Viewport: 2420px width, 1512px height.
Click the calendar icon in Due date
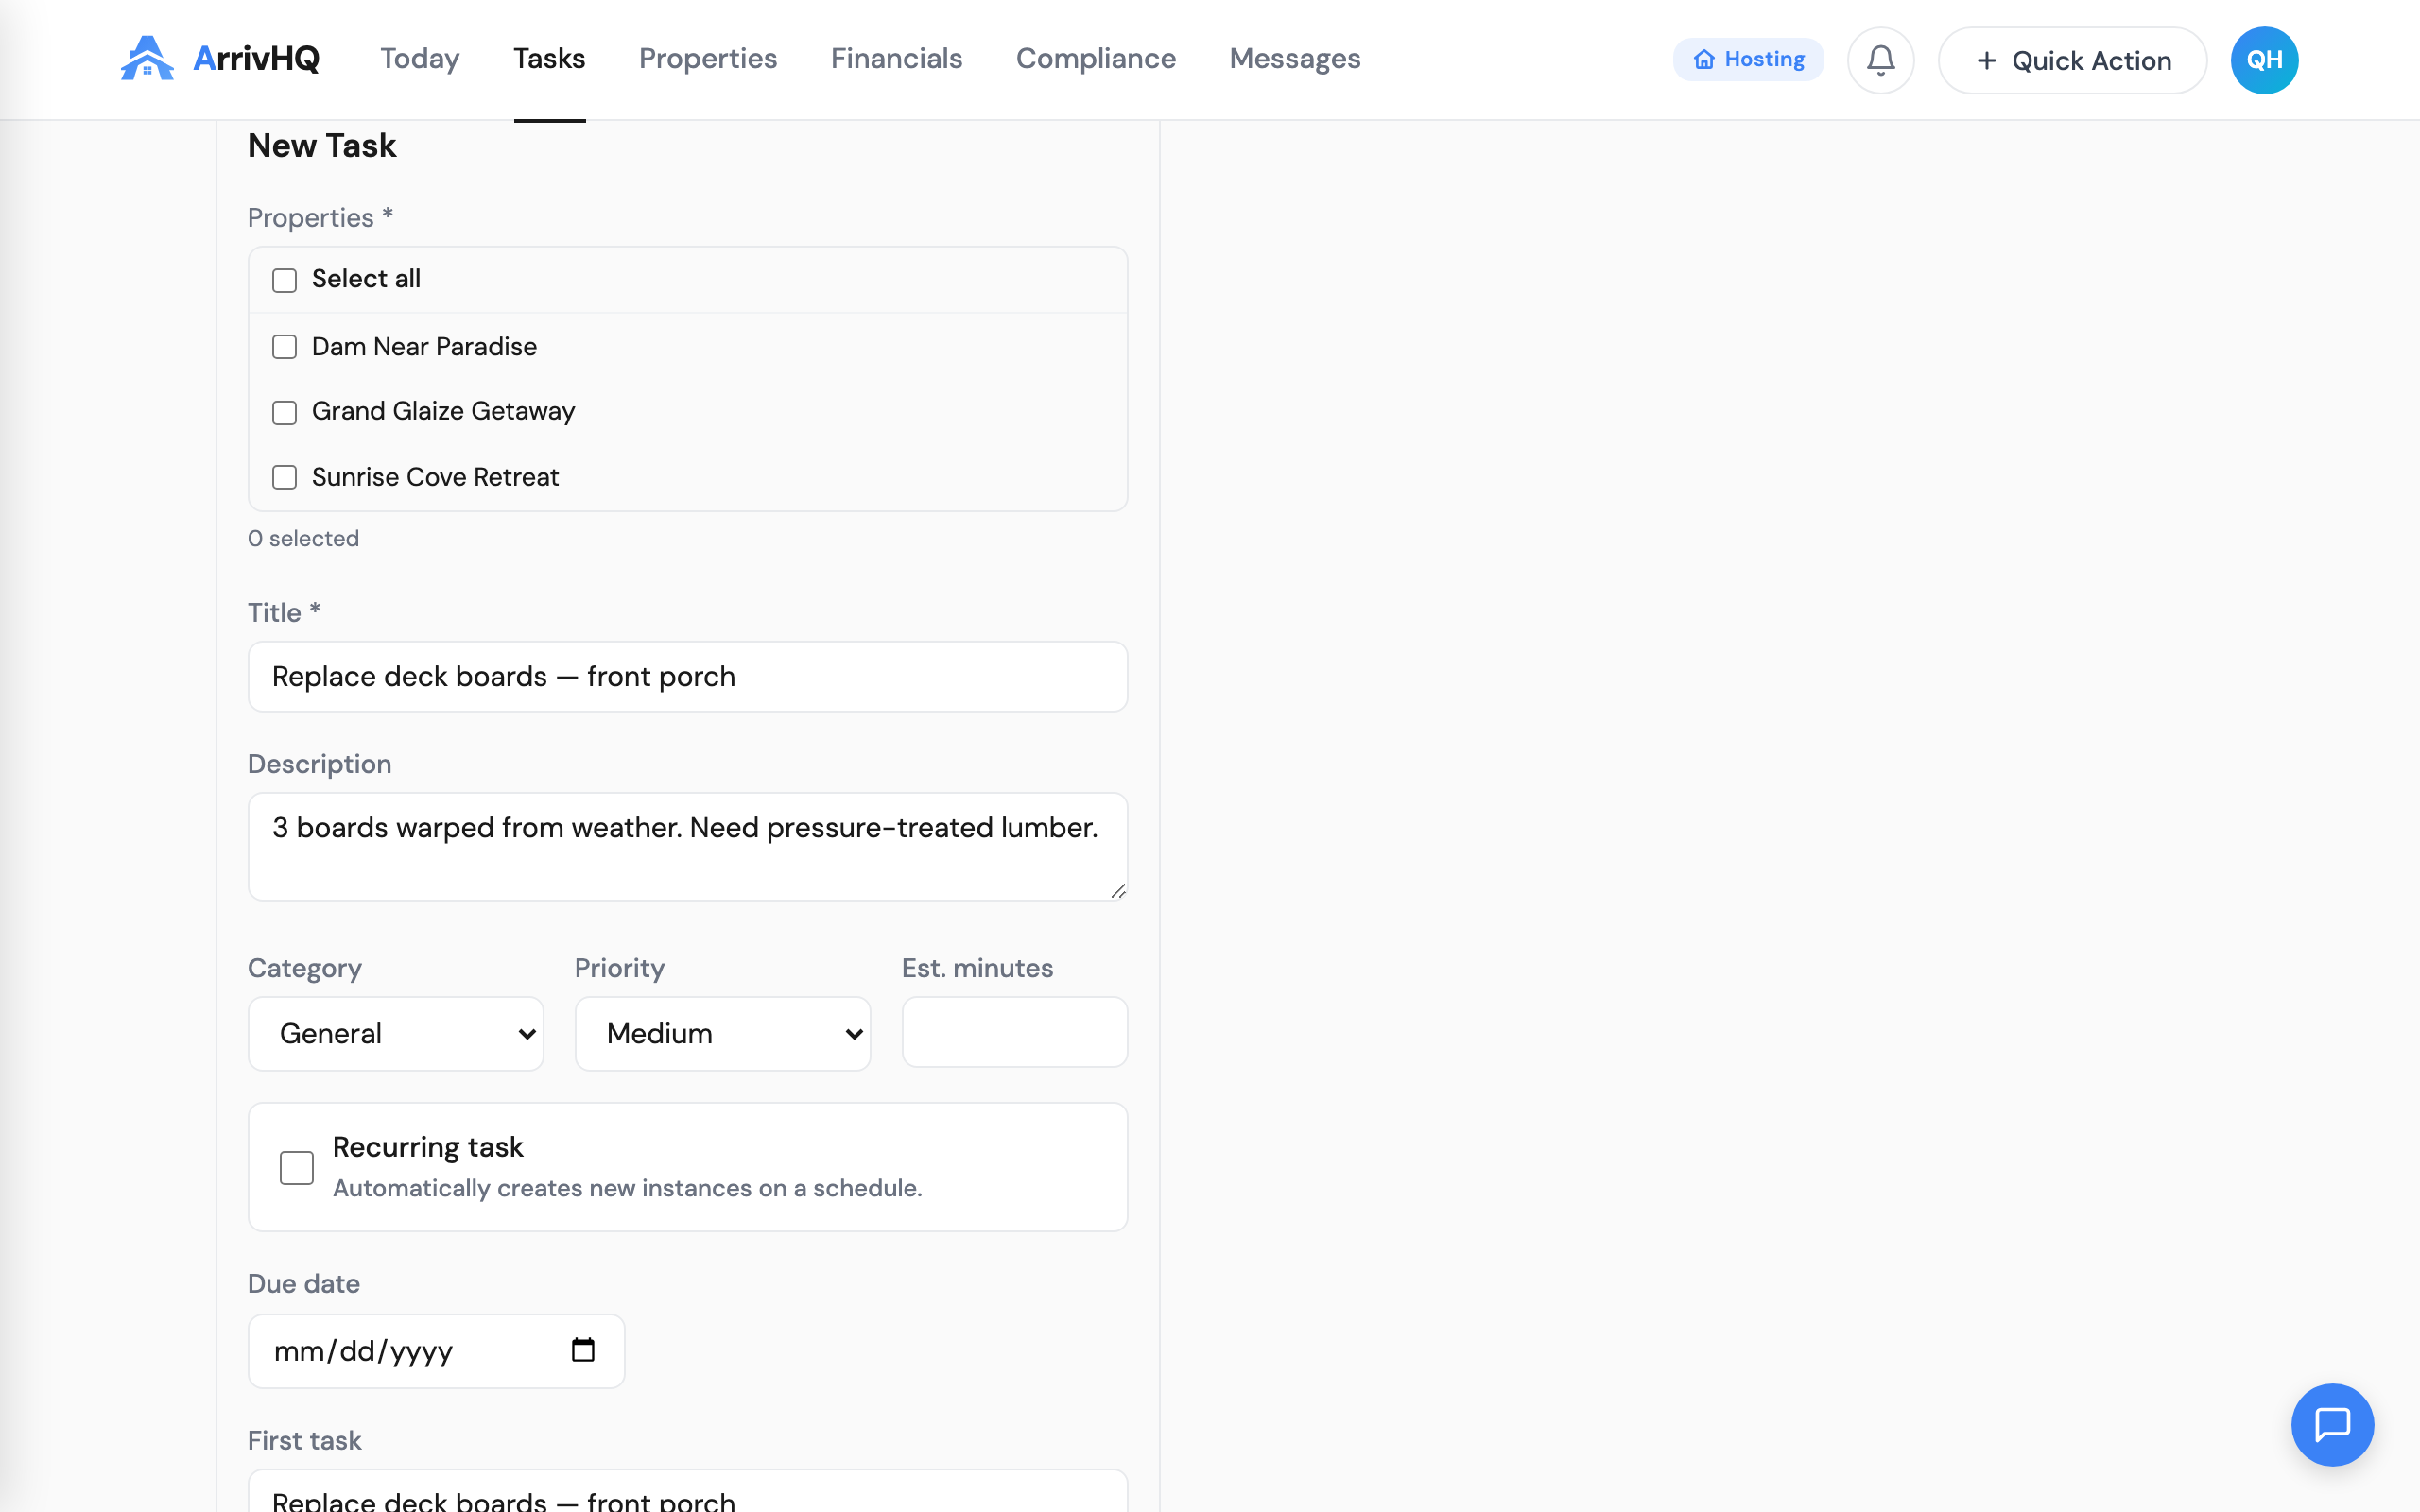tap(583, 1350)
